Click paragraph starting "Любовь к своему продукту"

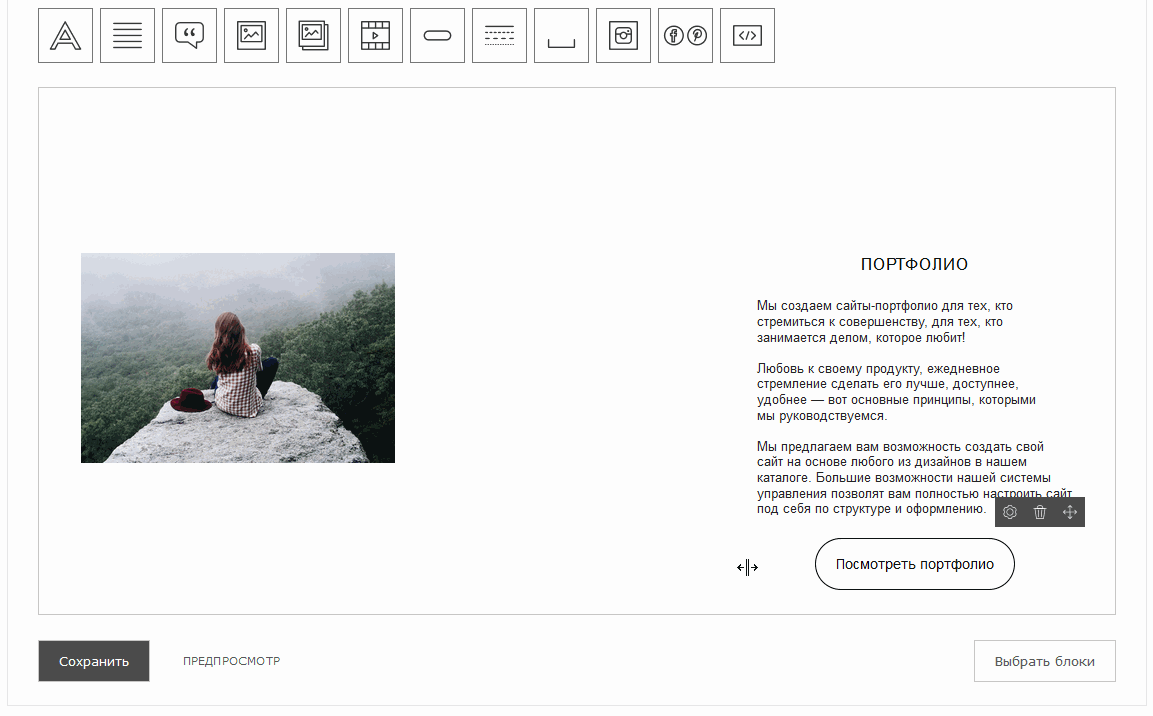[x=896, y=392]
